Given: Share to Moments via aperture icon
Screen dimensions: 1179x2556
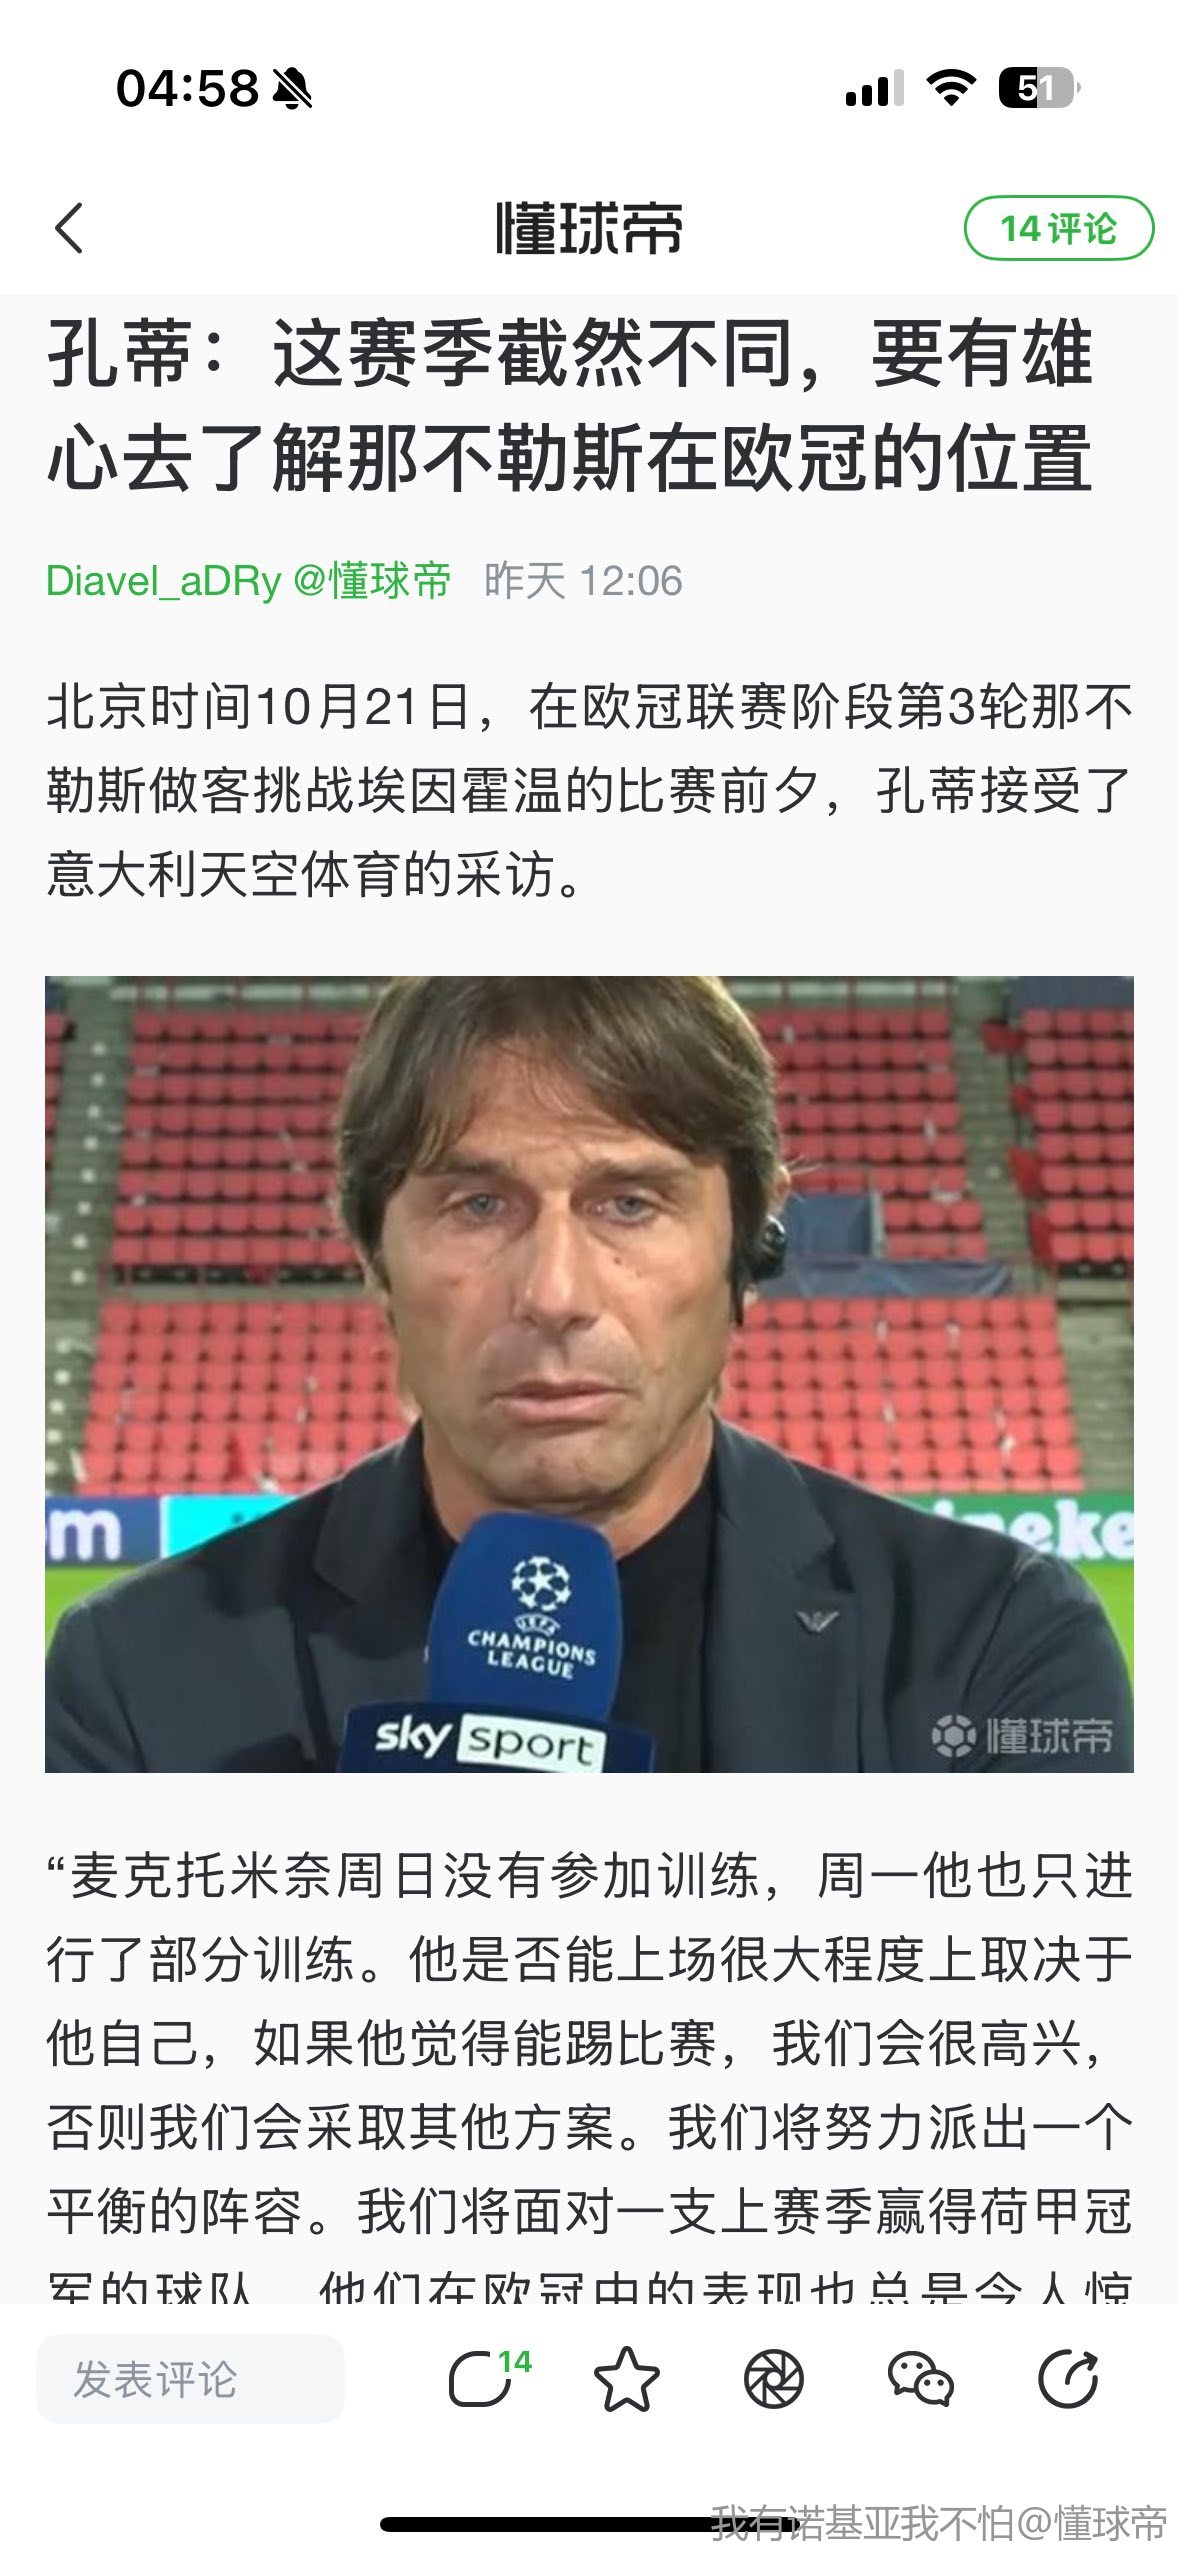Looking at the screenshot, I should [x=774, y=2379].
